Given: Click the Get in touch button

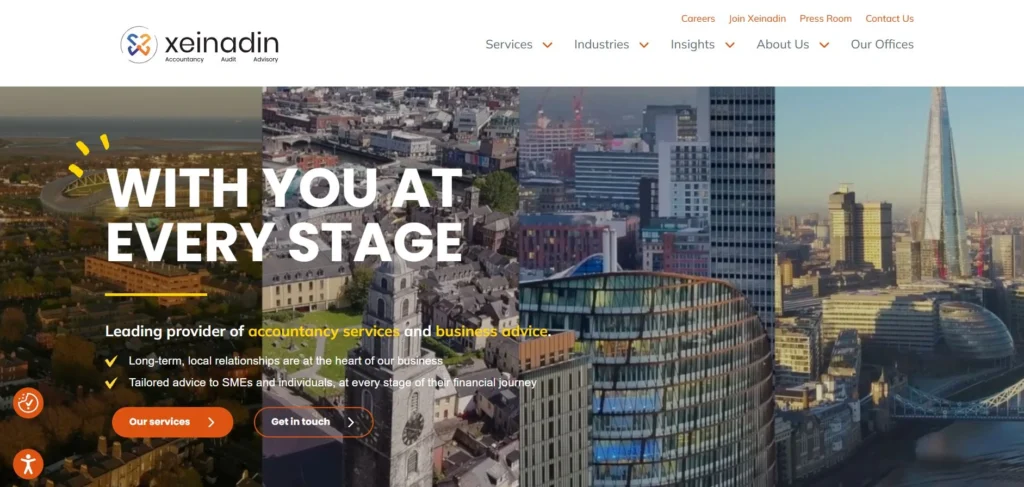Looking at the screenshot, I should click(x=313, y=422).
